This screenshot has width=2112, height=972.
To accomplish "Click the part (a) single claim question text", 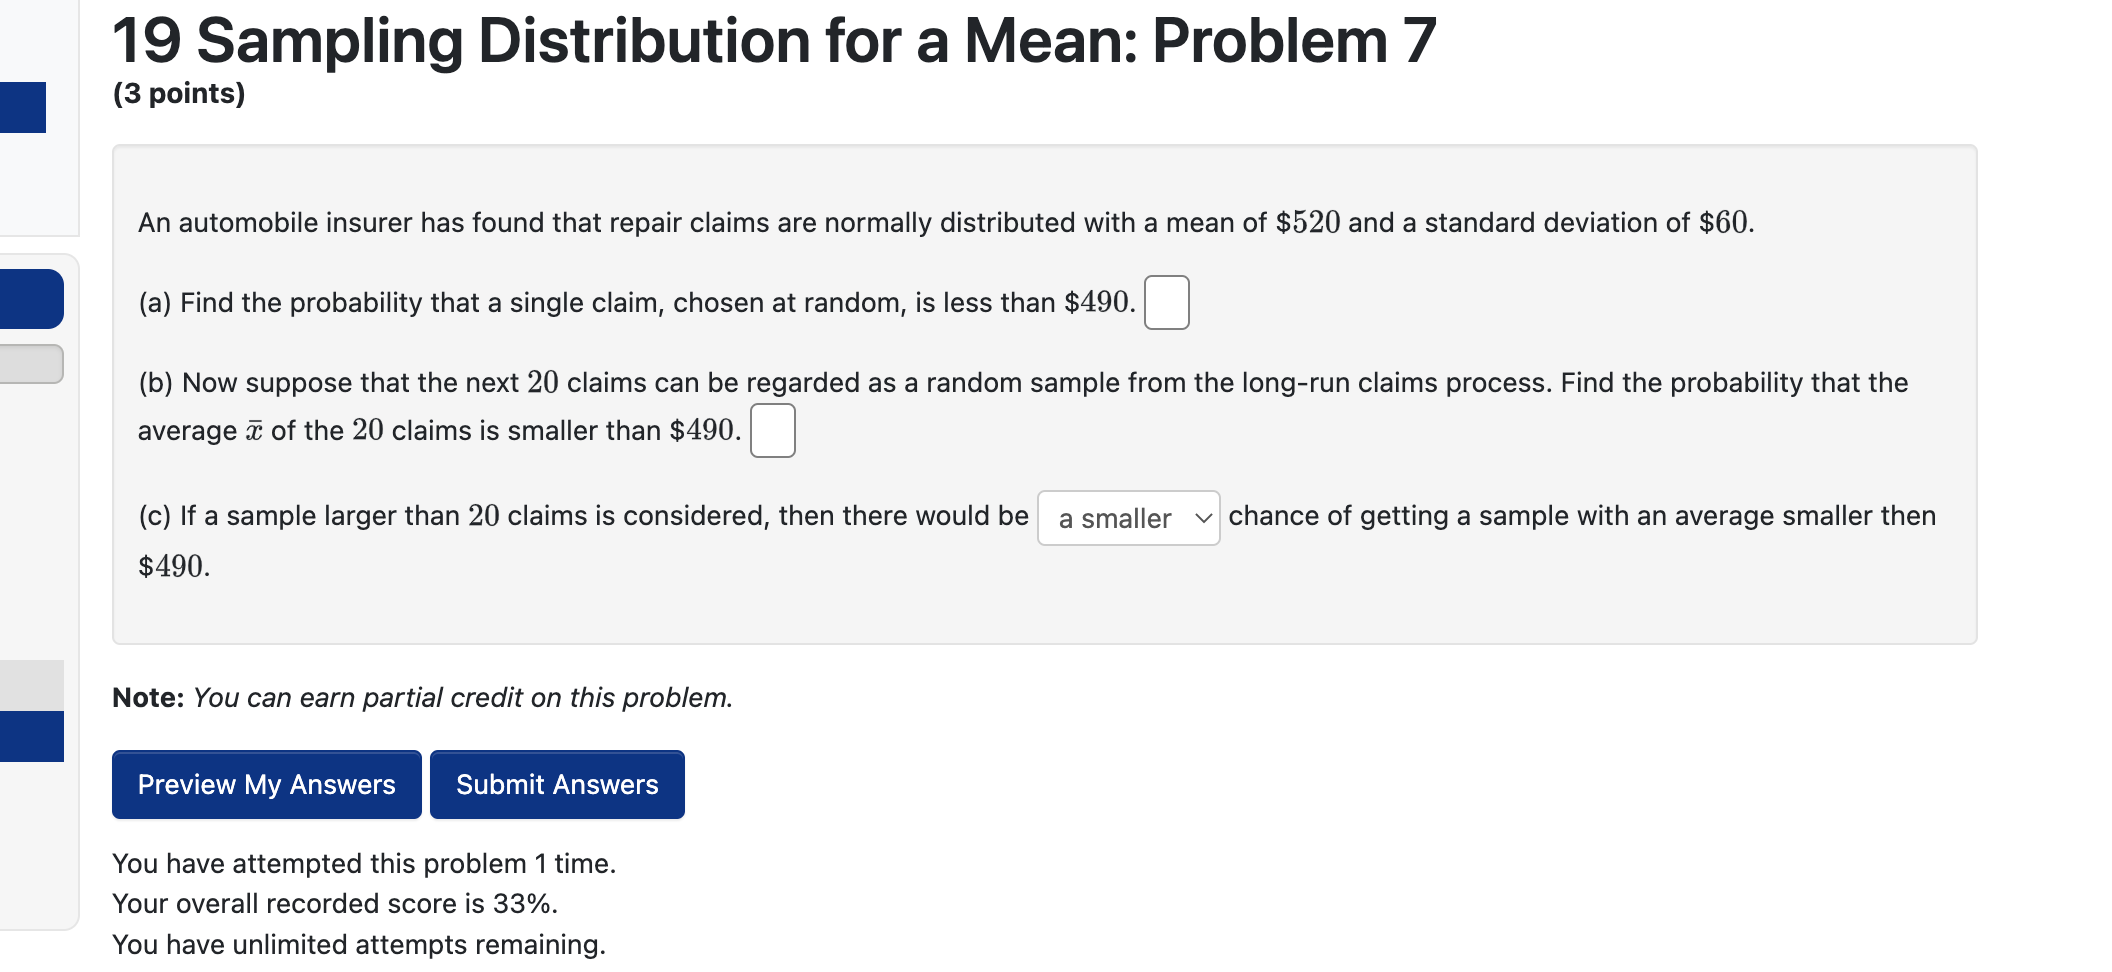I will tap(637, 302).
